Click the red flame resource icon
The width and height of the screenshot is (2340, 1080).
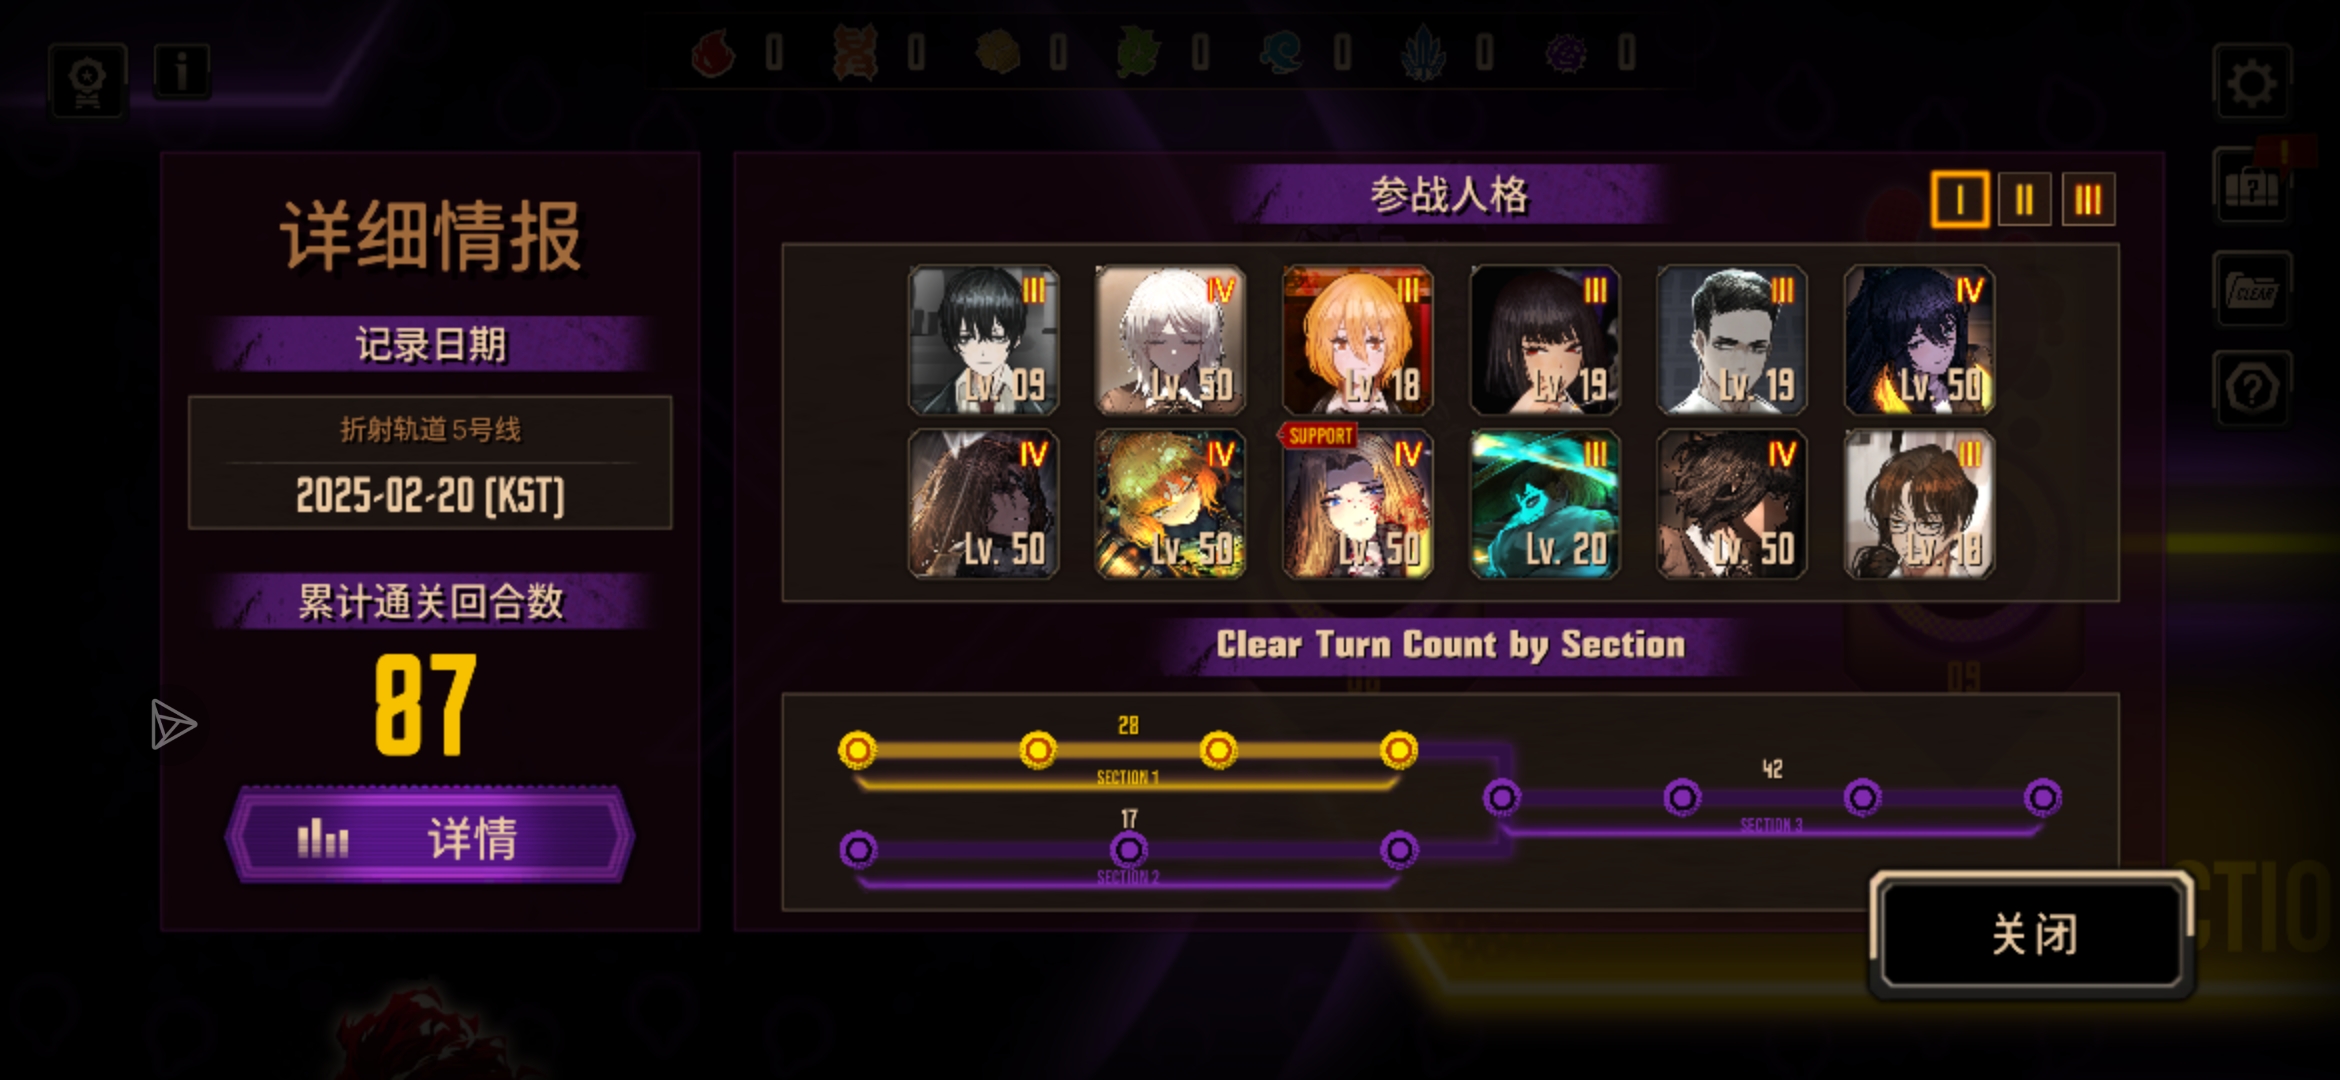point(713,53)
